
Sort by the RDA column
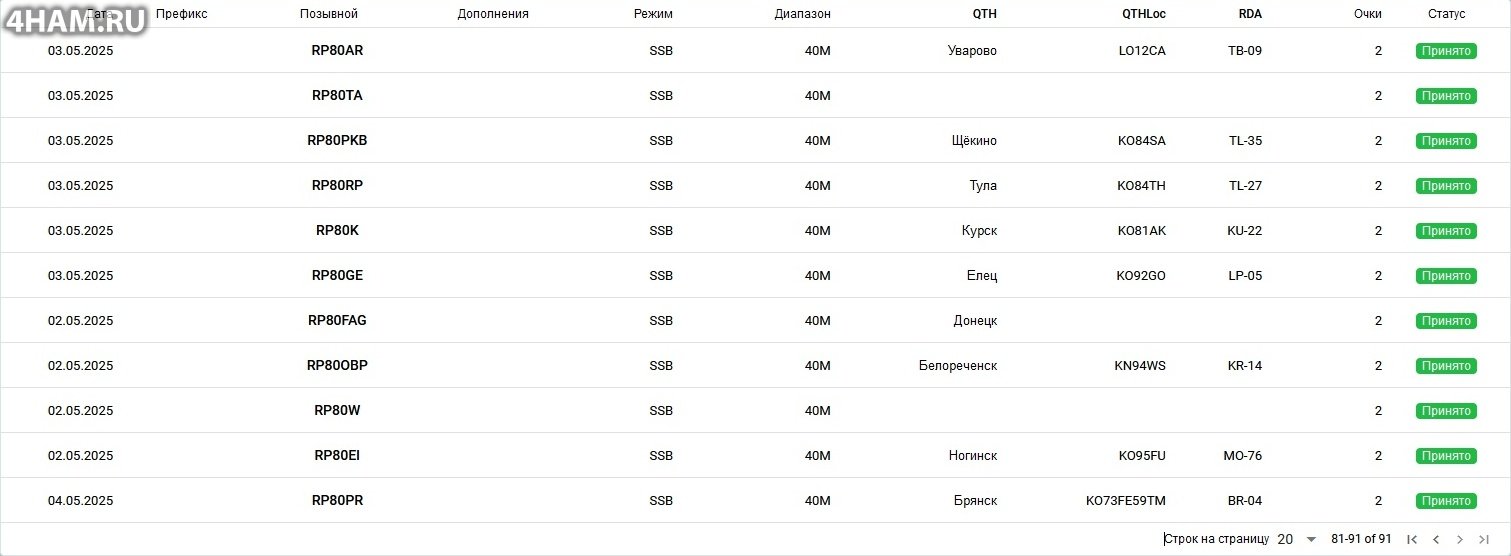pyautogui.click(x=1250, y=14)
